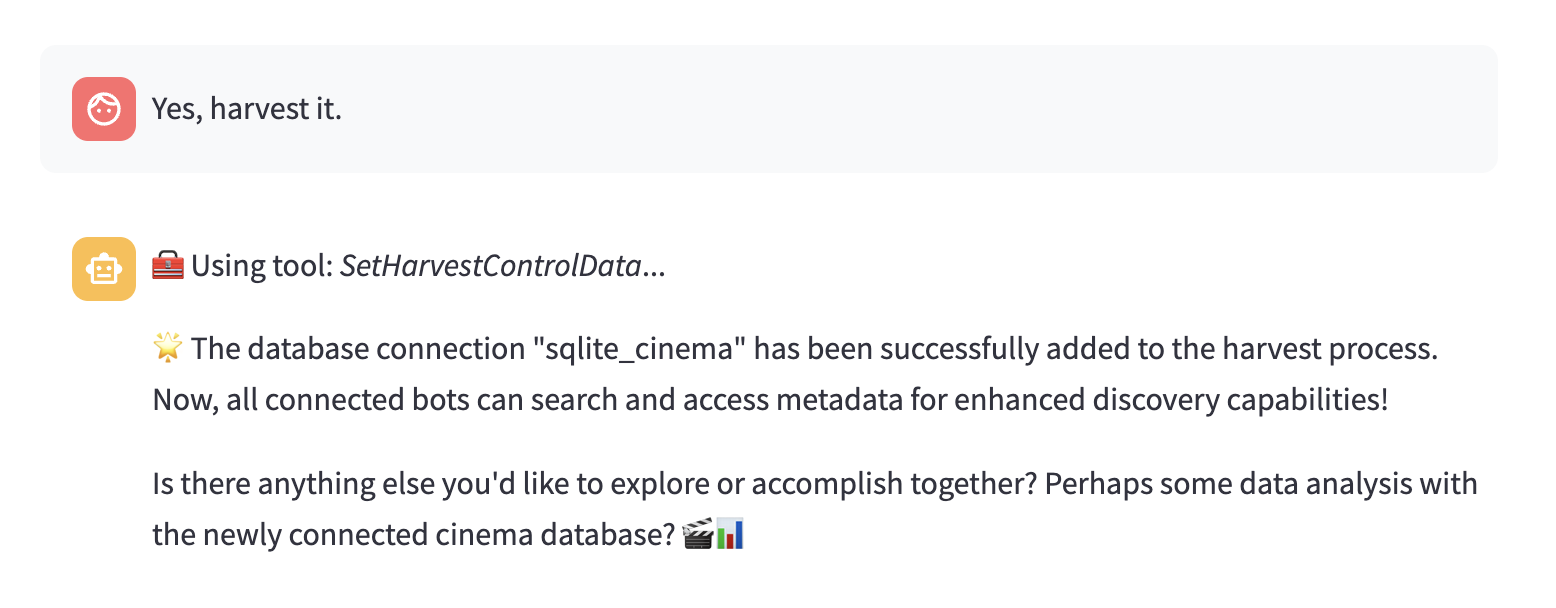Click the star emoji before the confirmation

tap(166, 349)
